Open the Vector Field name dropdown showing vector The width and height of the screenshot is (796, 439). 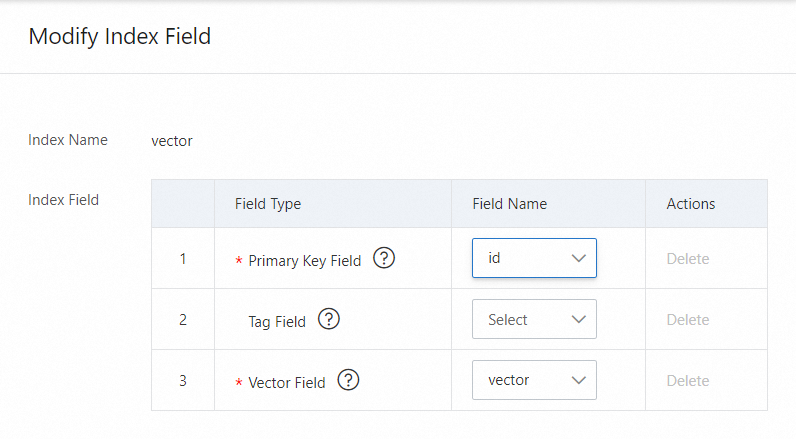pos(534,380)
